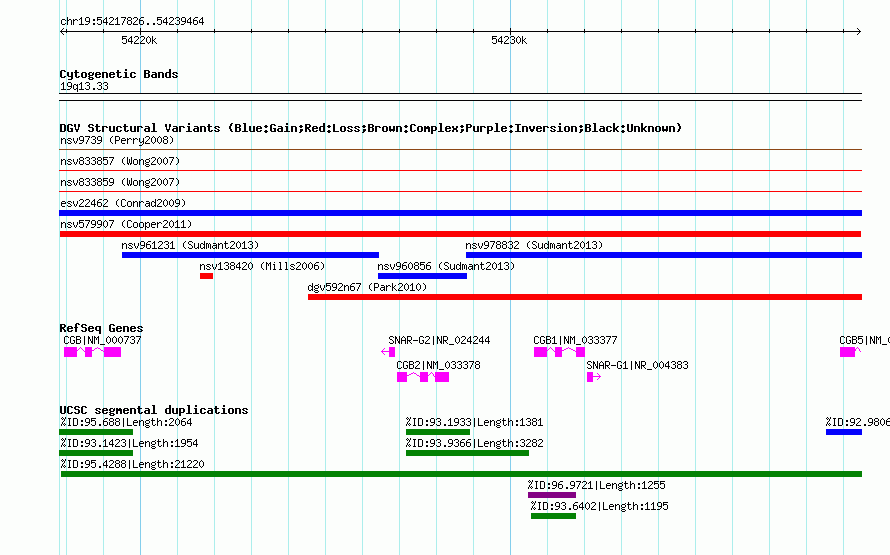Click the ruler's left end arrow
Viewport: 890px width, 555px height.
point(63,32)
